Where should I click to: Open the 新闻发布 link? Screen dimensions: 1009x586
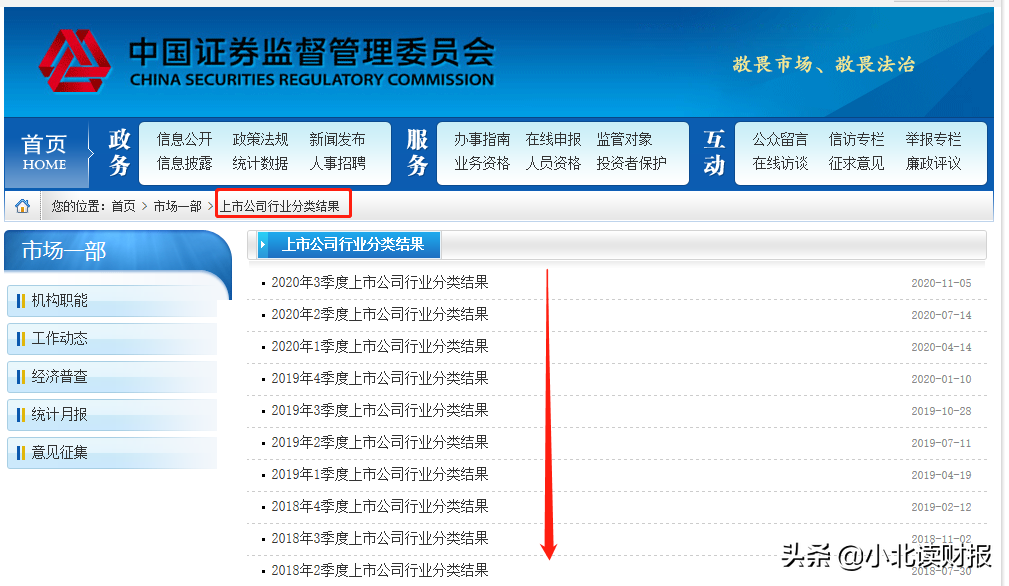click(338, 140)
